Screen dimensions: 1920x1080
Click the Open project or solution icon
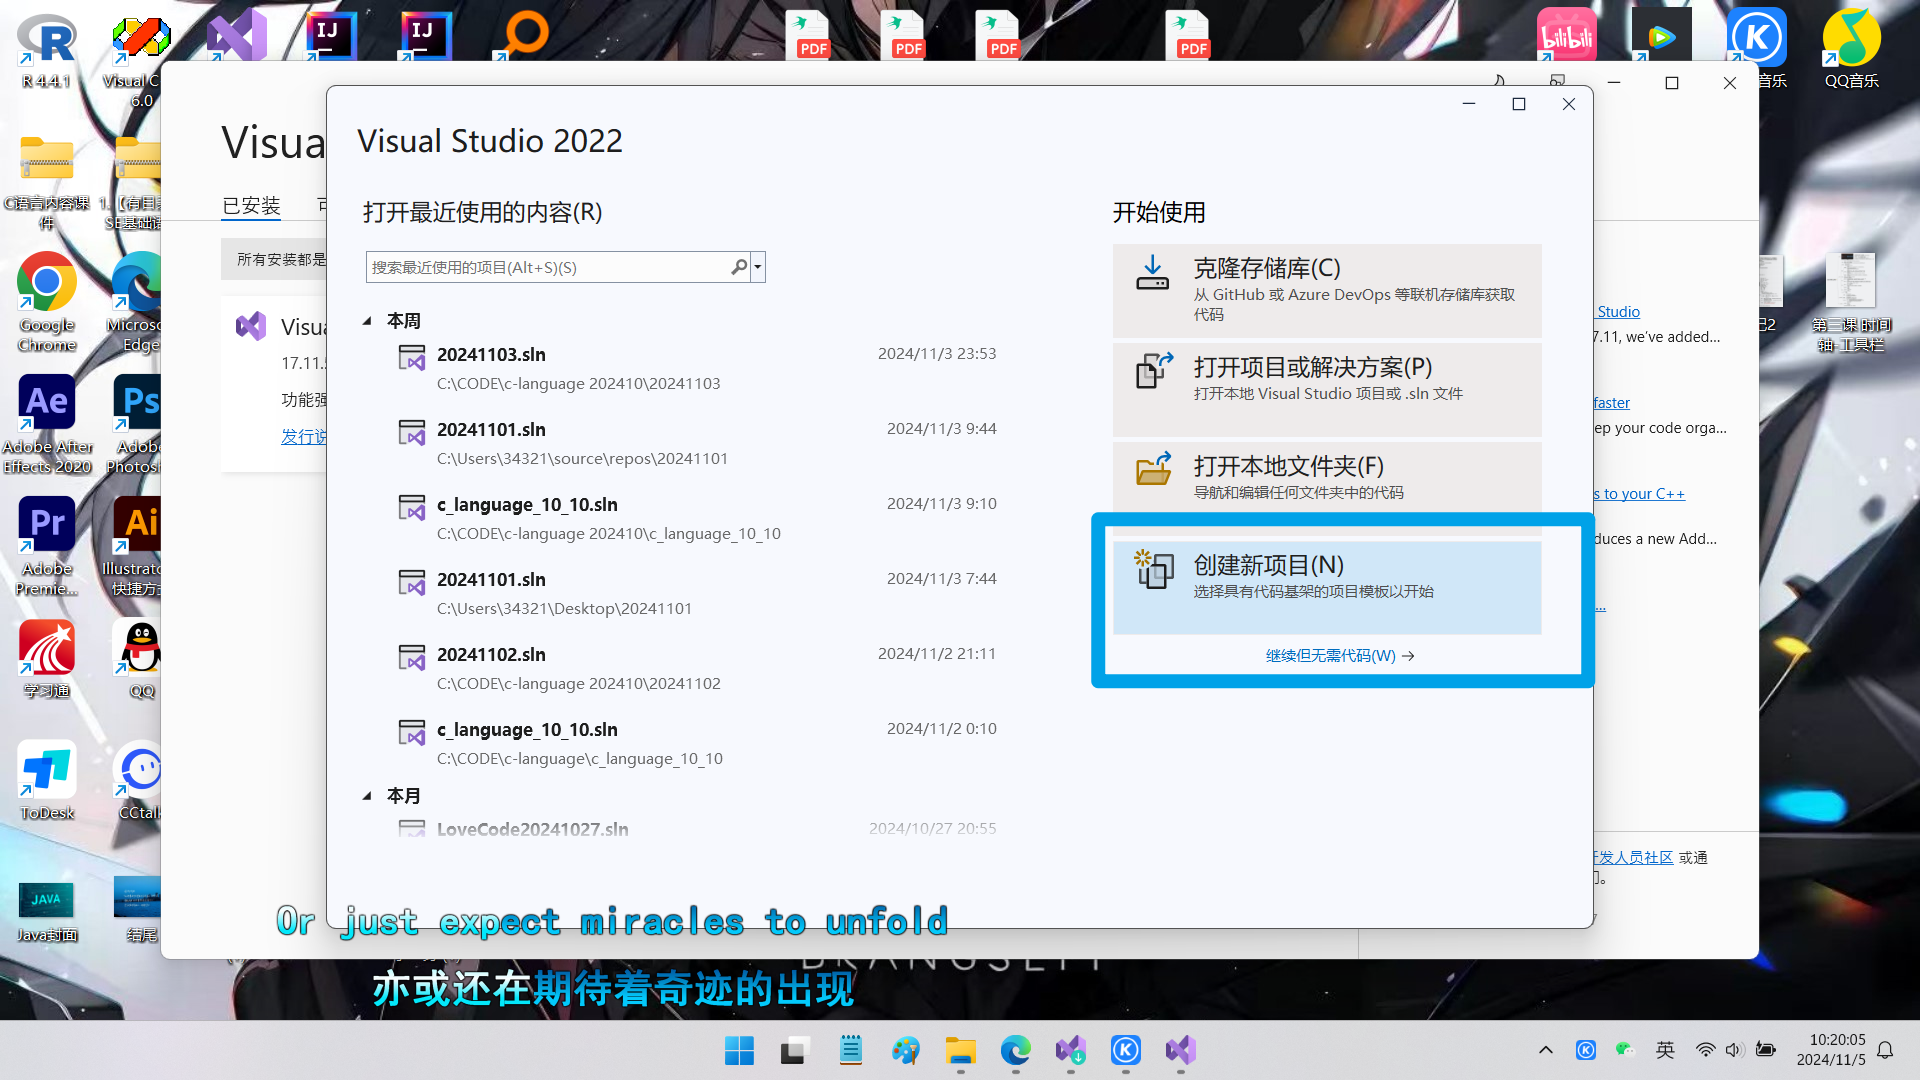click(1152, 370)
